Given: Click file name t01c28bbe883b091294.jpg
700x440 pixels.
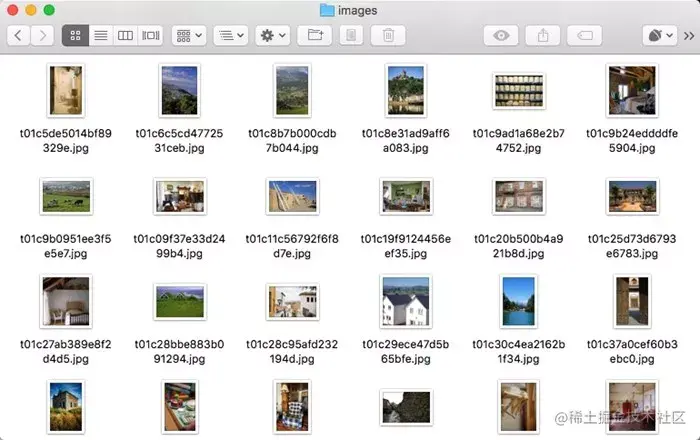Looking at the screenshot, I should [179, 352].
